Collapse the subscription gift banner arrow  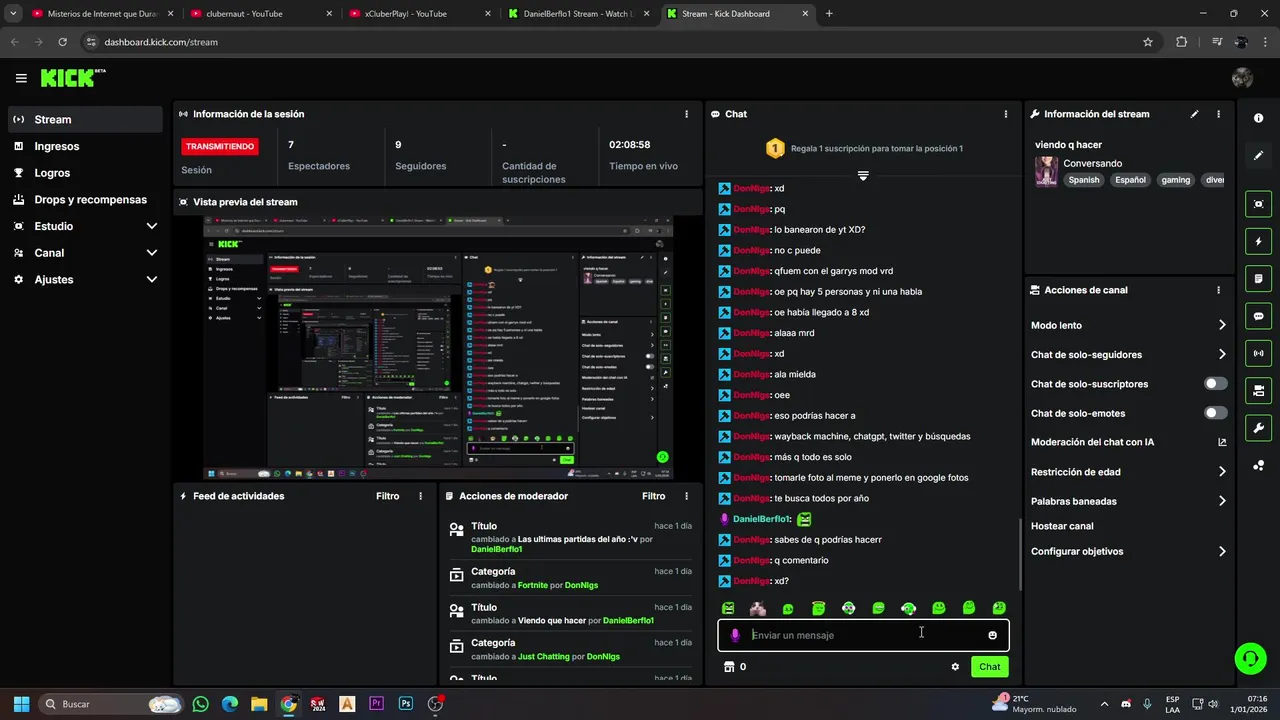pyautogui.click(x=863, y=176)
